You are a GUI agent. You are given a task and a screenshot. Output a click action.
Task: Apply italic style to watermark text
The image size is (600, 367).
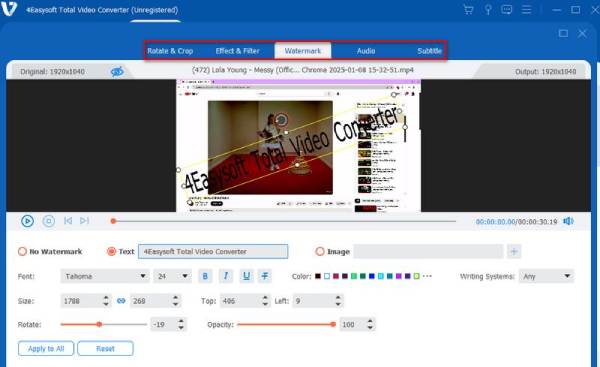click(x=226, y=276)
